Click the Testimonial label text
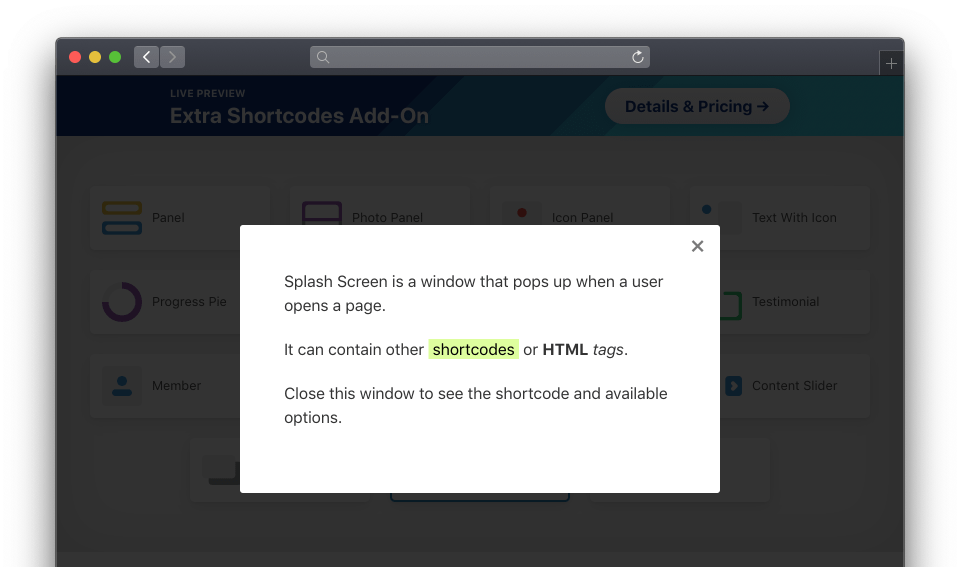This screenshot has width=960, height=567. (x=785, y=302)
